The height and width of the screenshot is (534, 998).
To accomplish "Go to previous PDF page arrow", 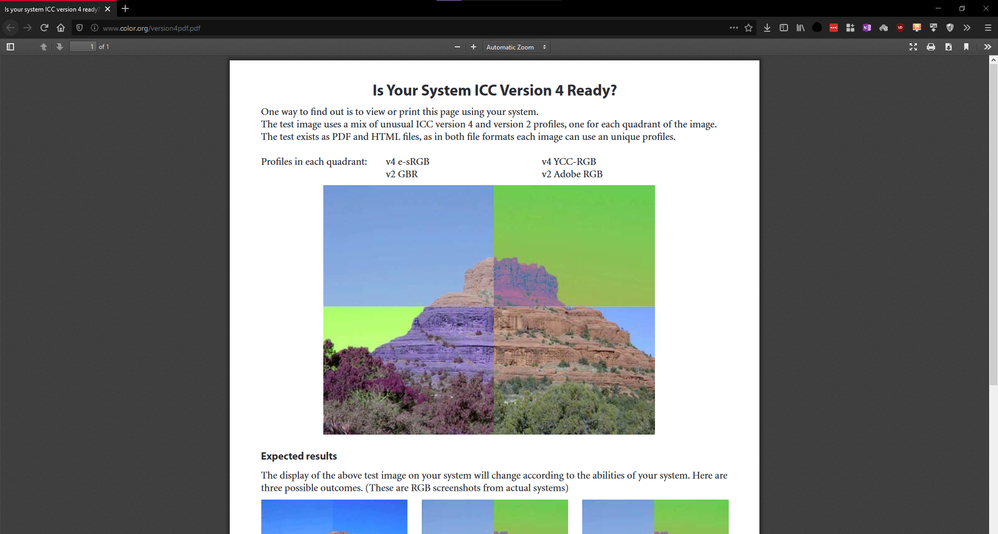I will 43,46.
